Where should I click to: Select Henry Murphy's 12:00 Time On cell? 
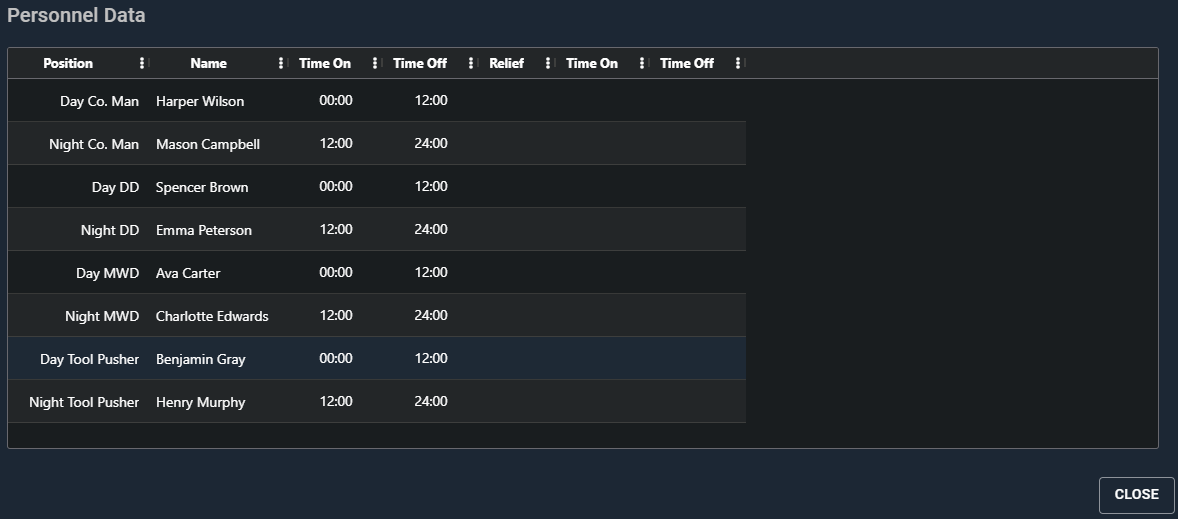tap(336, 402)
